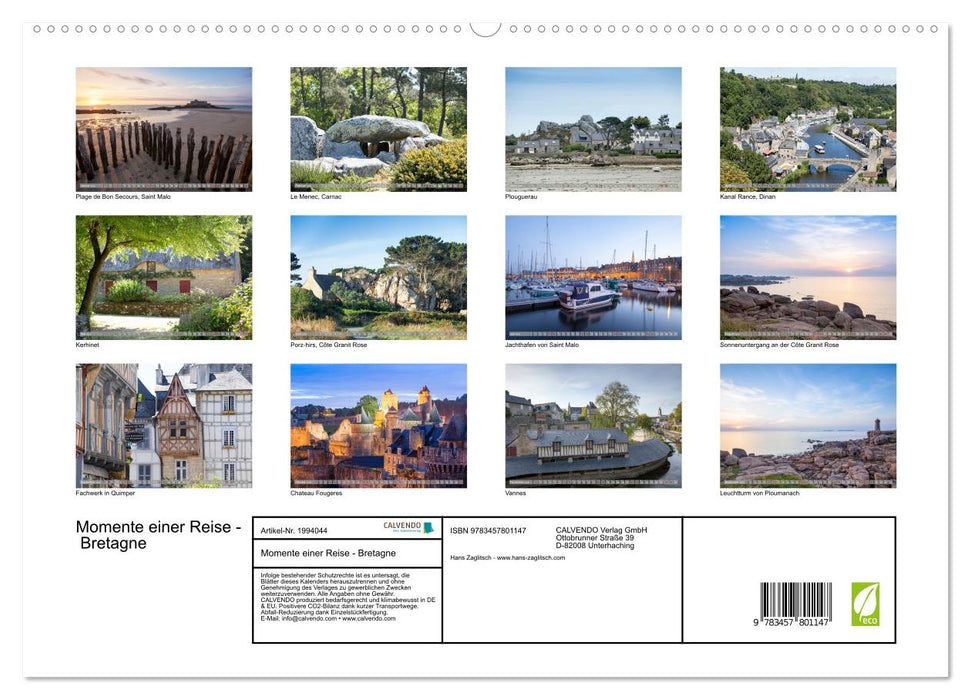Open the Jachthafen von Saint Malo photo
Image resolution: width=971 pixels, height=700 pixels.
593,276
